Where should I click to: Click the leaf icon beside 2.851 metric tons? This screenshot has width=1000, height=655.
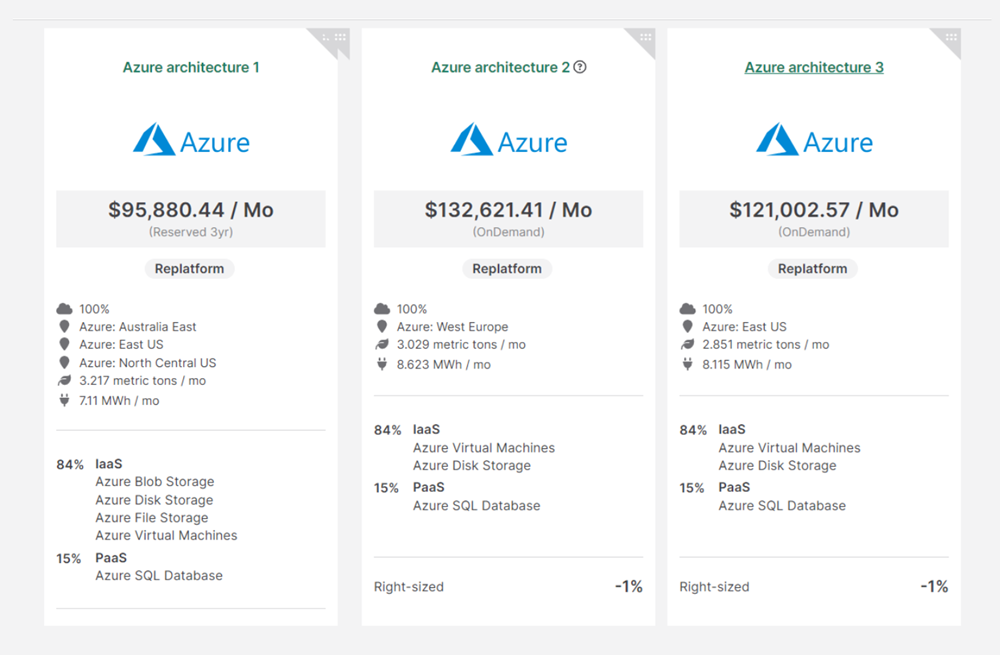pos(688,344)
